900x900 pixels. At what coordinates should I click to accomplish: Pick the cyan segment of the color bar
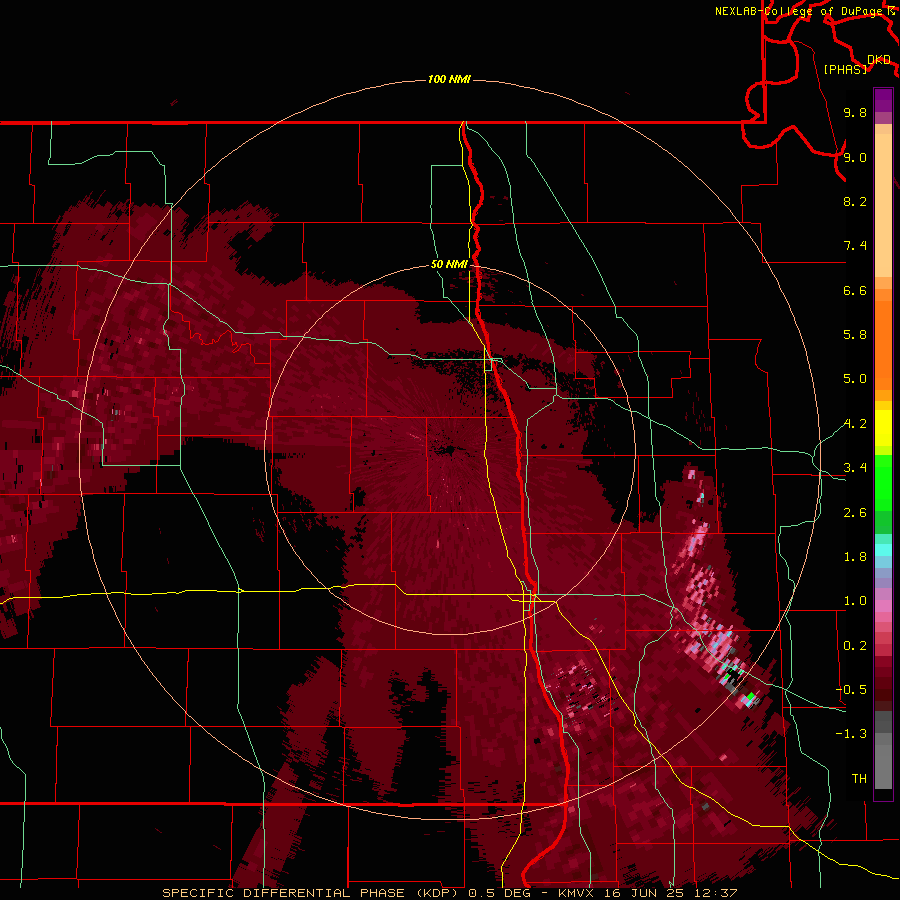pos(883,550)
